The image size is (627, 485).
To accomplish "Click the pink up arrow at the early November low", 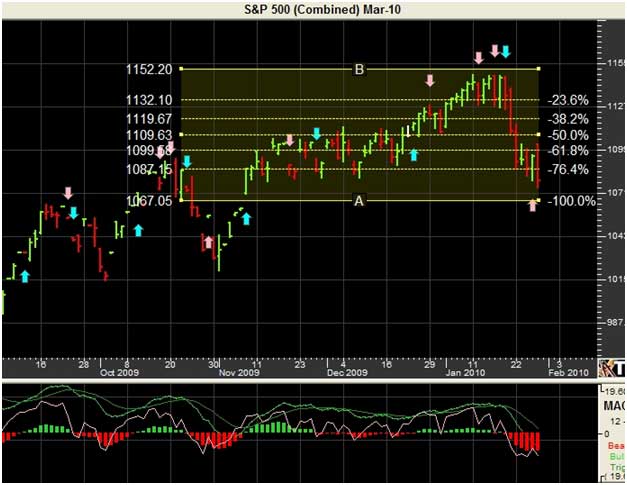I will [208, 242].
